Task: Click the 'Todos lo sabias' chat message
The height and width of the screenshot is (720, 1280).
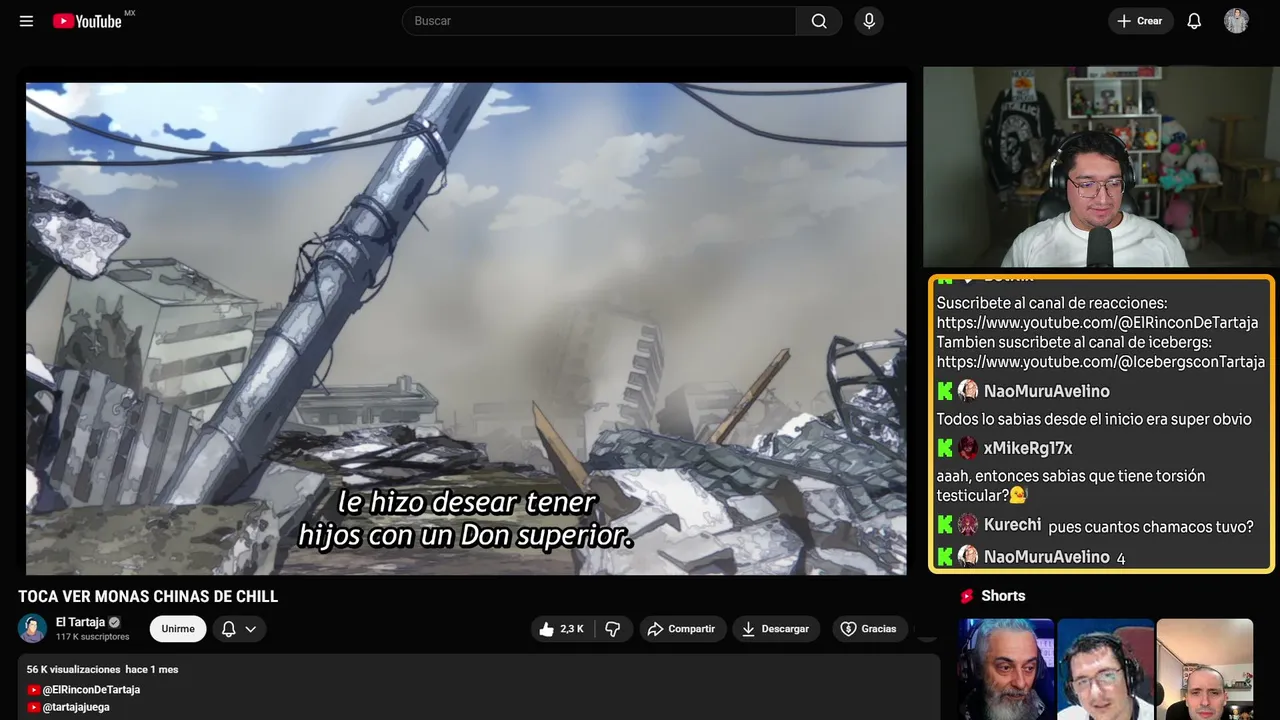Action: click(x=1094, y=419)
